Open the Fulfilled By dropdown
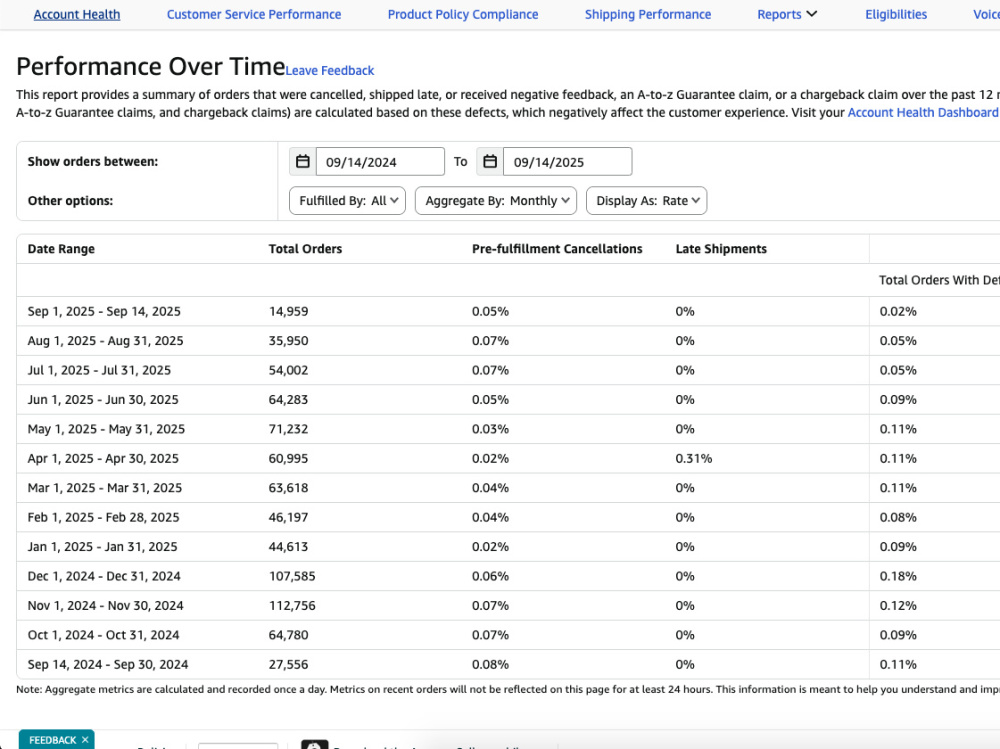The height and width of the screenshot is (749, 1000). [x=348, y=200]
